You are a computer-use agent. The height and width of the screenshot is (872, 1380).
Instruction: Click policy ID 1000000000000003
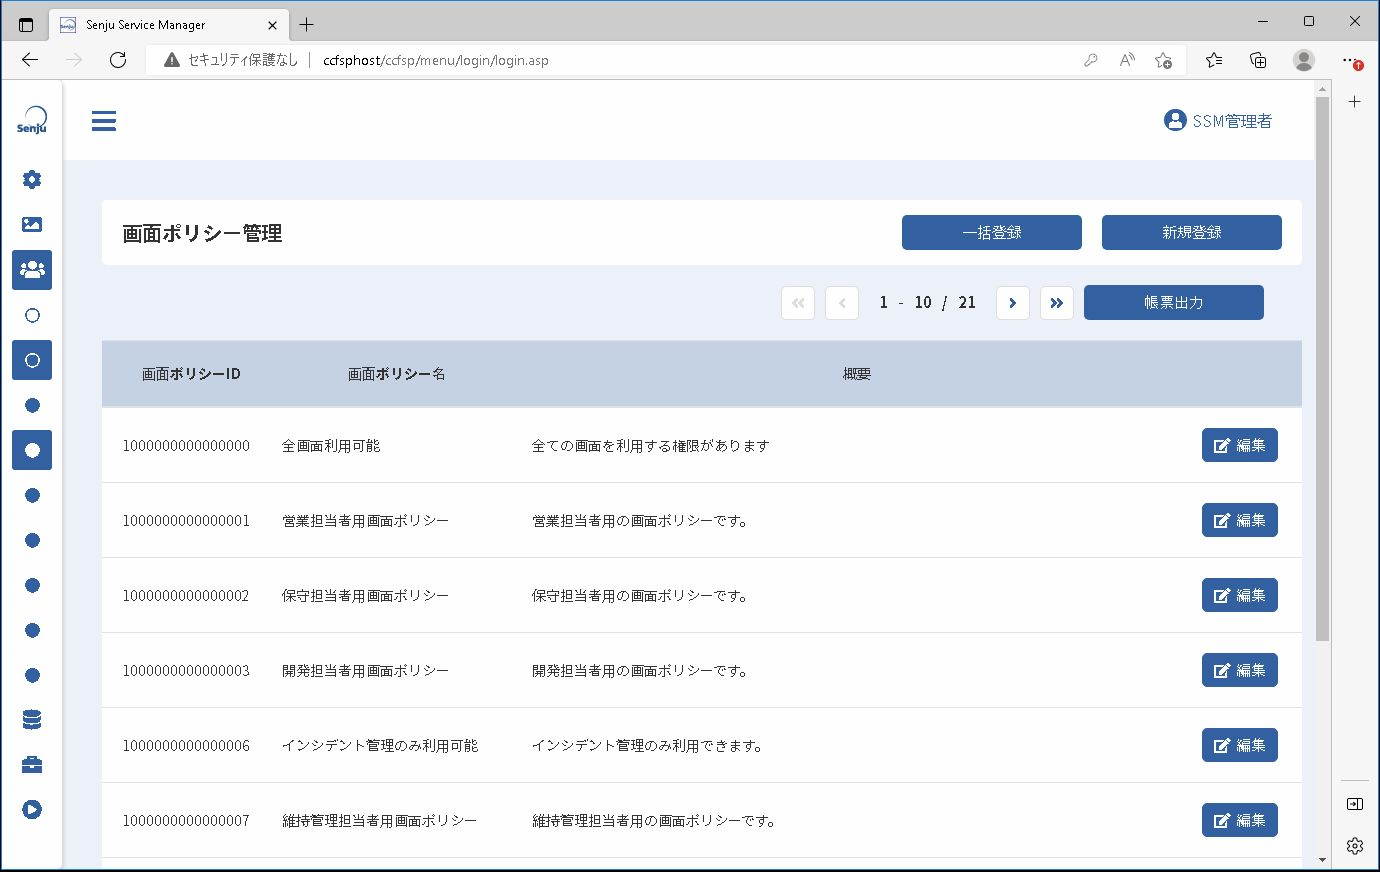(186, 671)
